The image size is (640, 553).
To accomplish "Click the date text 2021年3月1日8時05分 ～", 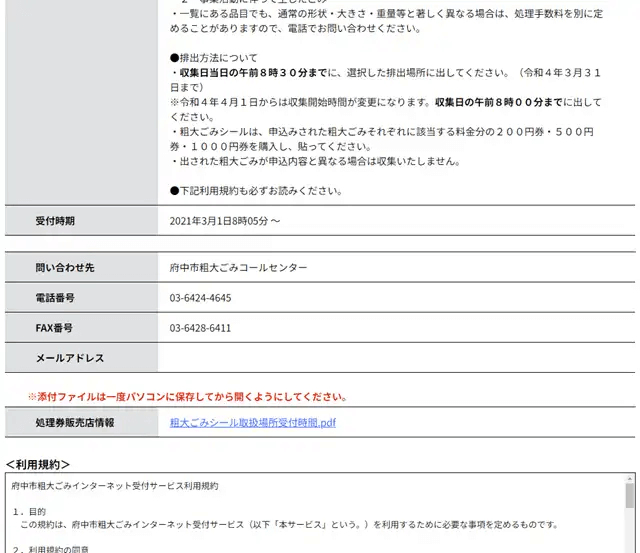I will (x=225, y=221).
